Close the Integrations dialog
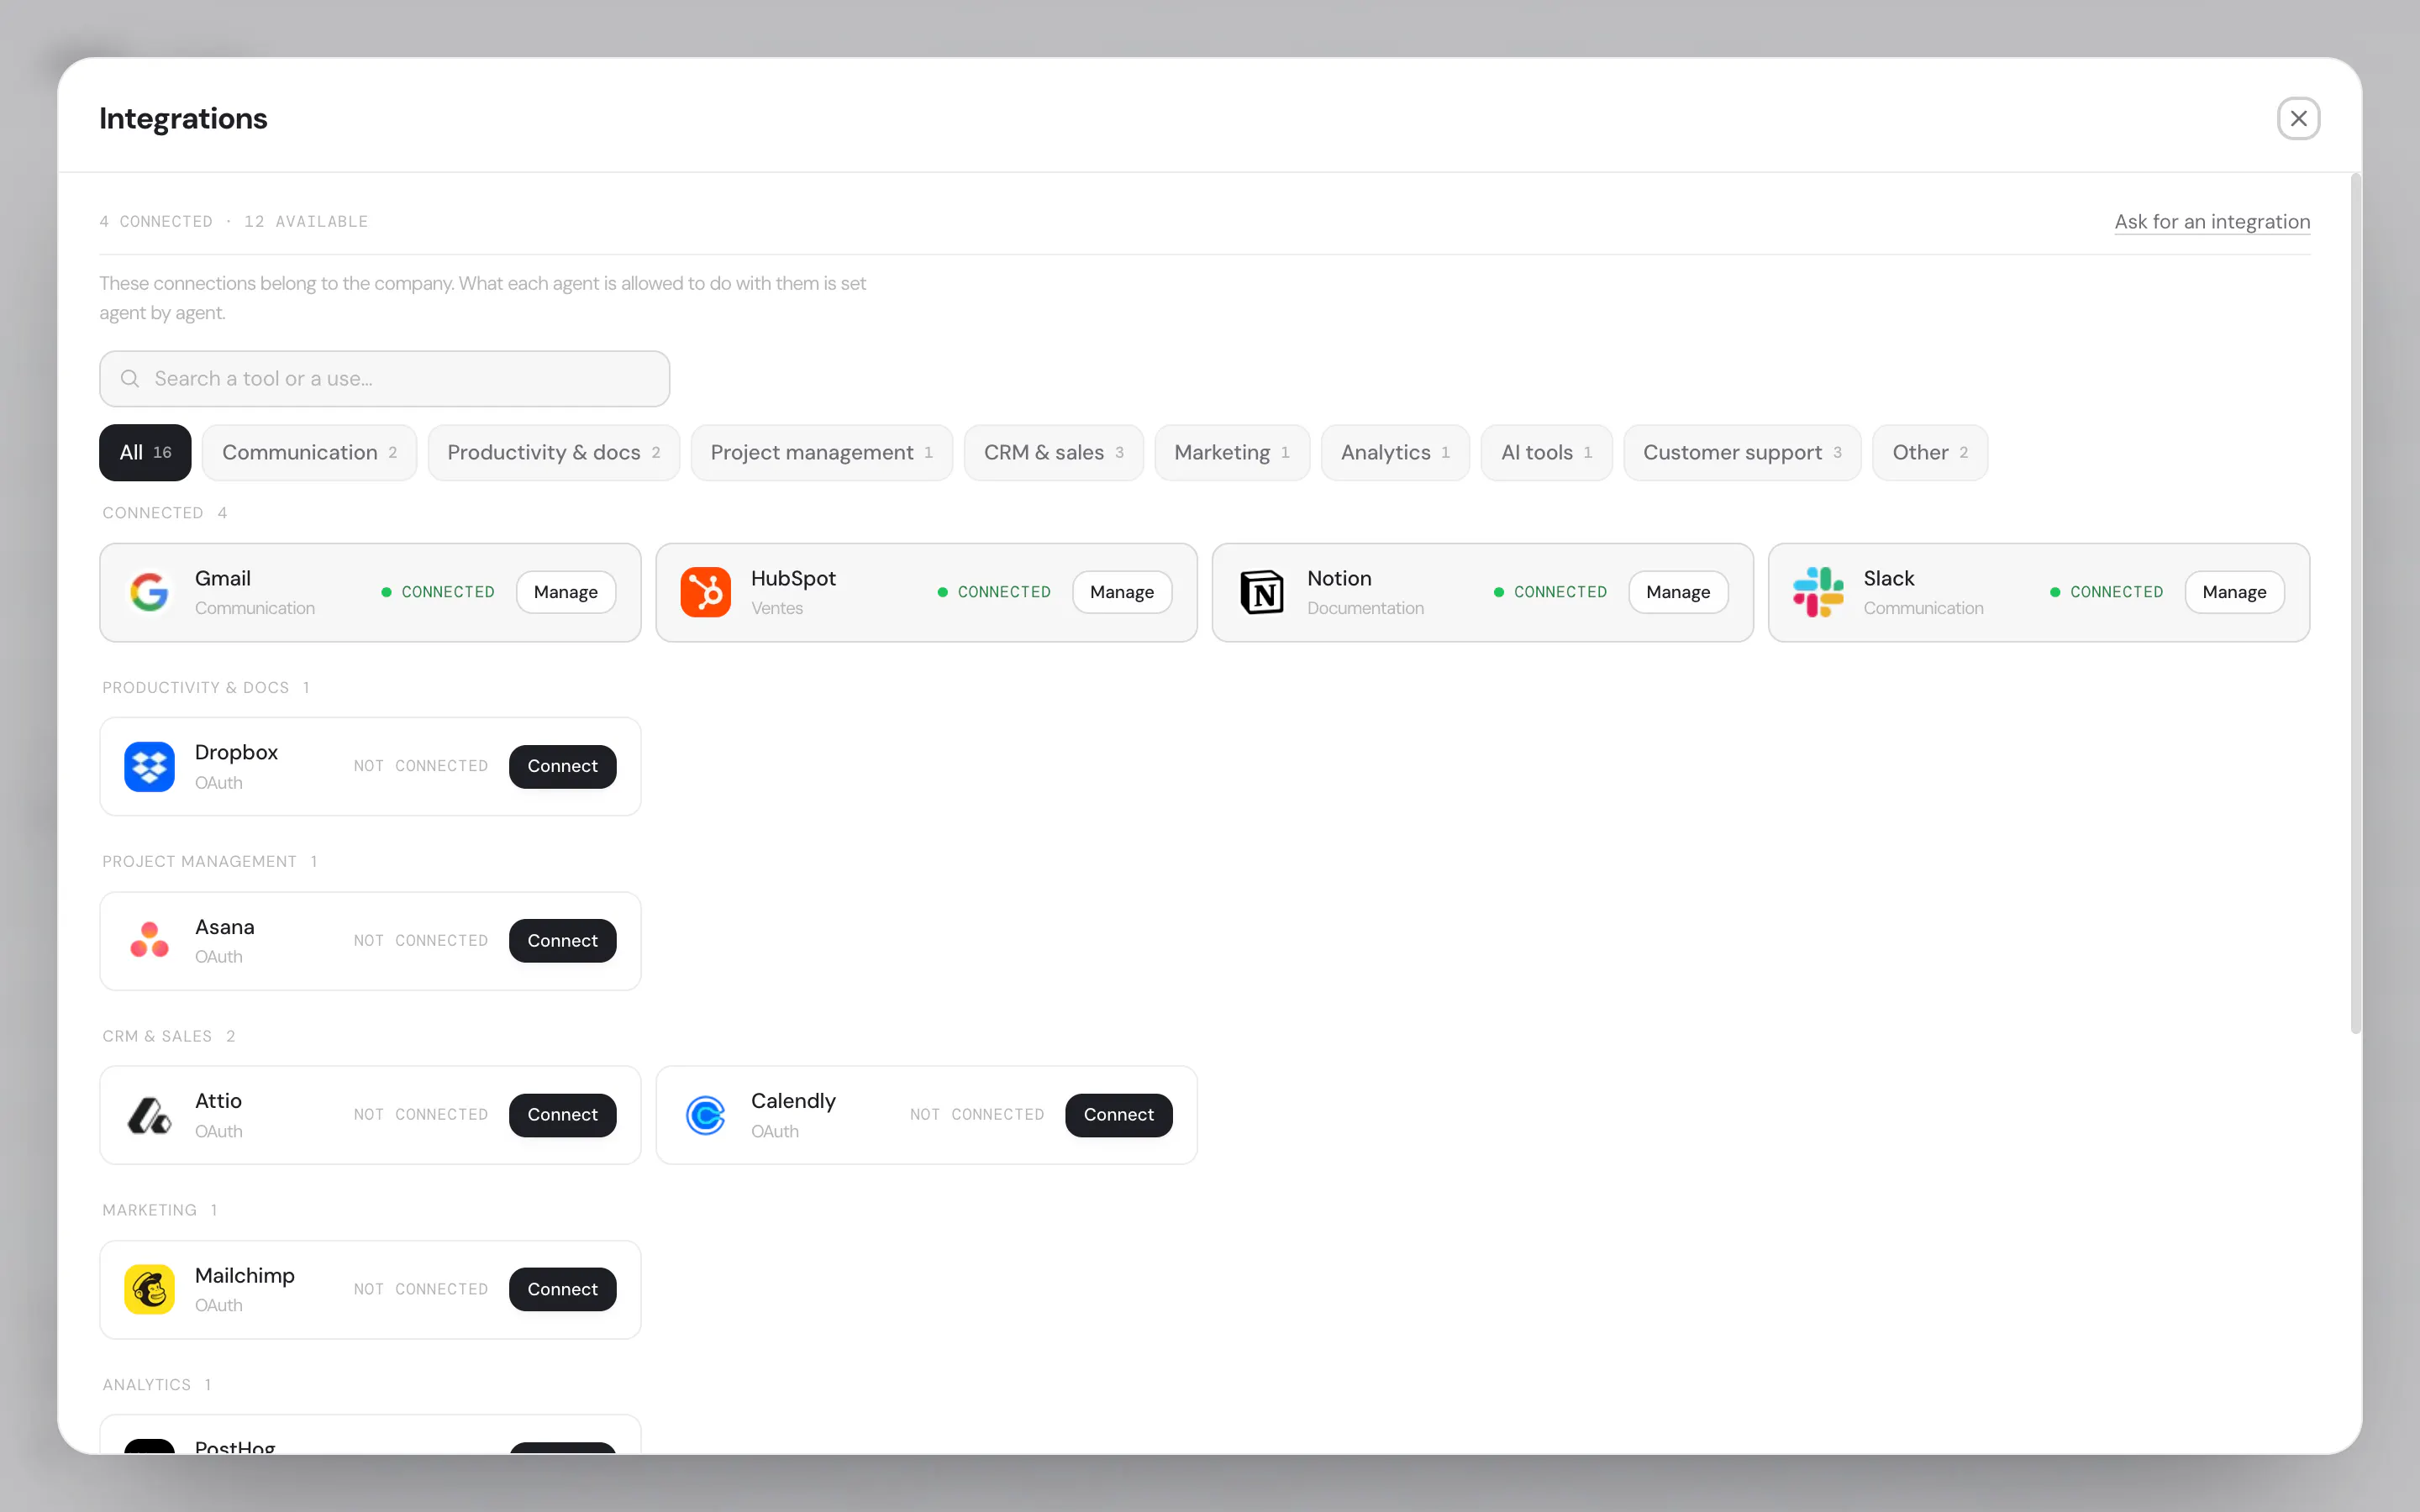 (2298, 118)
